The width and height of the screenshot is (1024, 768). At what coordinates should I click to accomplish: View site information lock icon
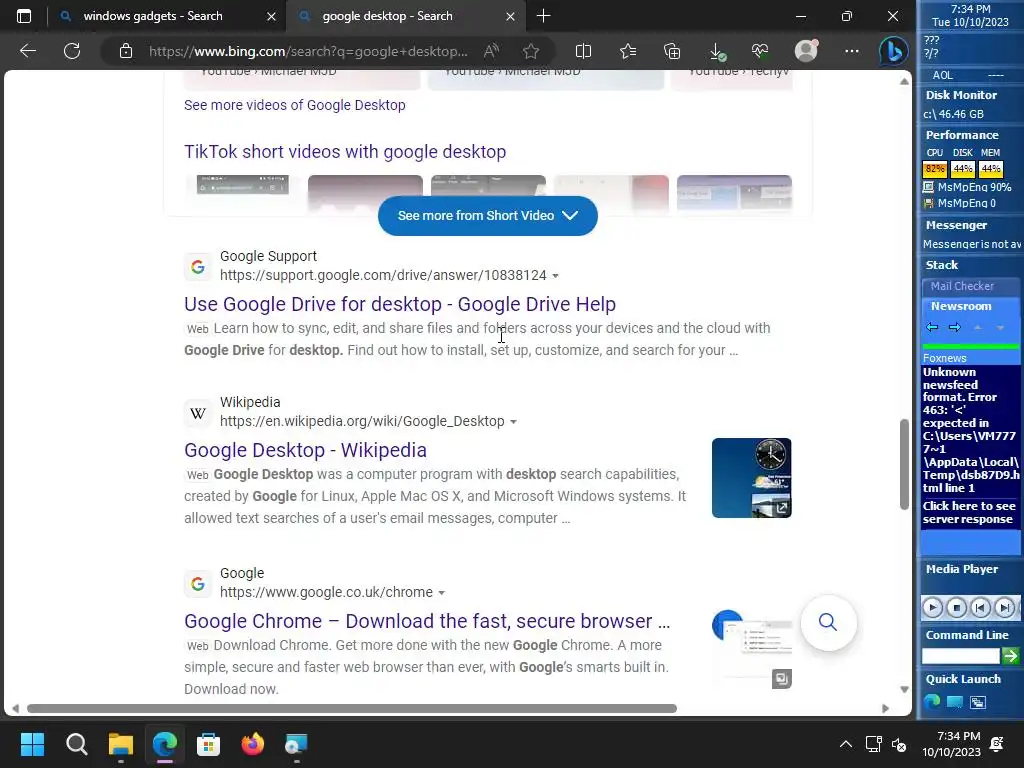(126, 51)
